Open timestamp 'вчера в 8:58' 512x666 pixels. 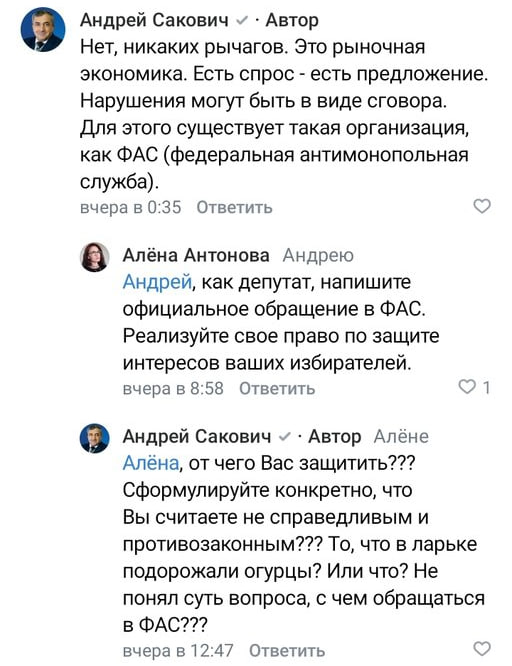pyautogui.click(x=173, y=388)
